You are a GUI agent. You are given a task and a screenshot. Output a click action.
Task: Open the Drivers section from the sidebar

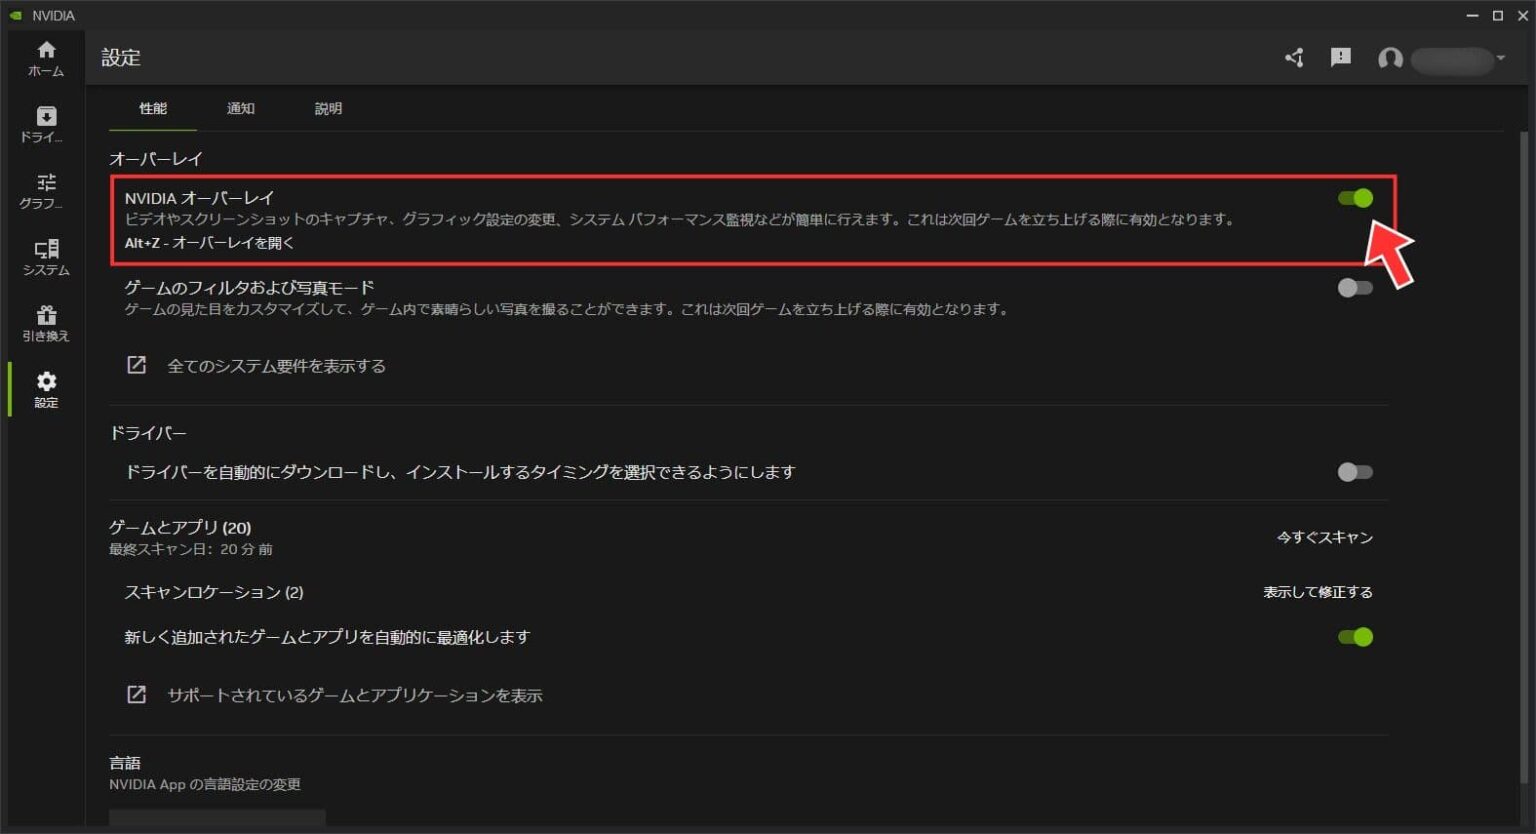tap(45, 122)
